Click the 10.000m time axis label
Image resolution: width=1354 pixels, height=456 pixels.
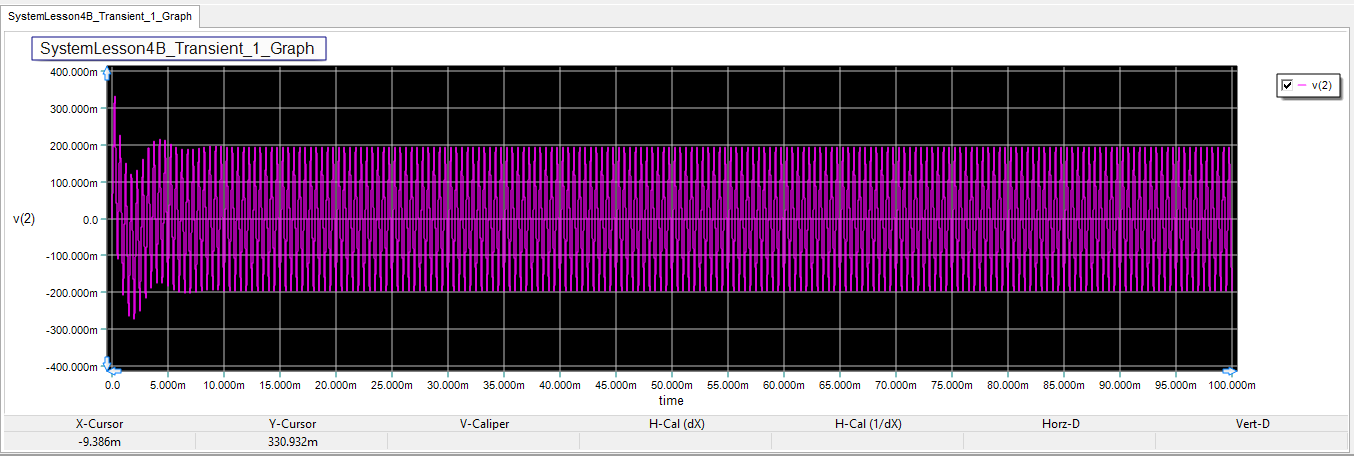223,385
